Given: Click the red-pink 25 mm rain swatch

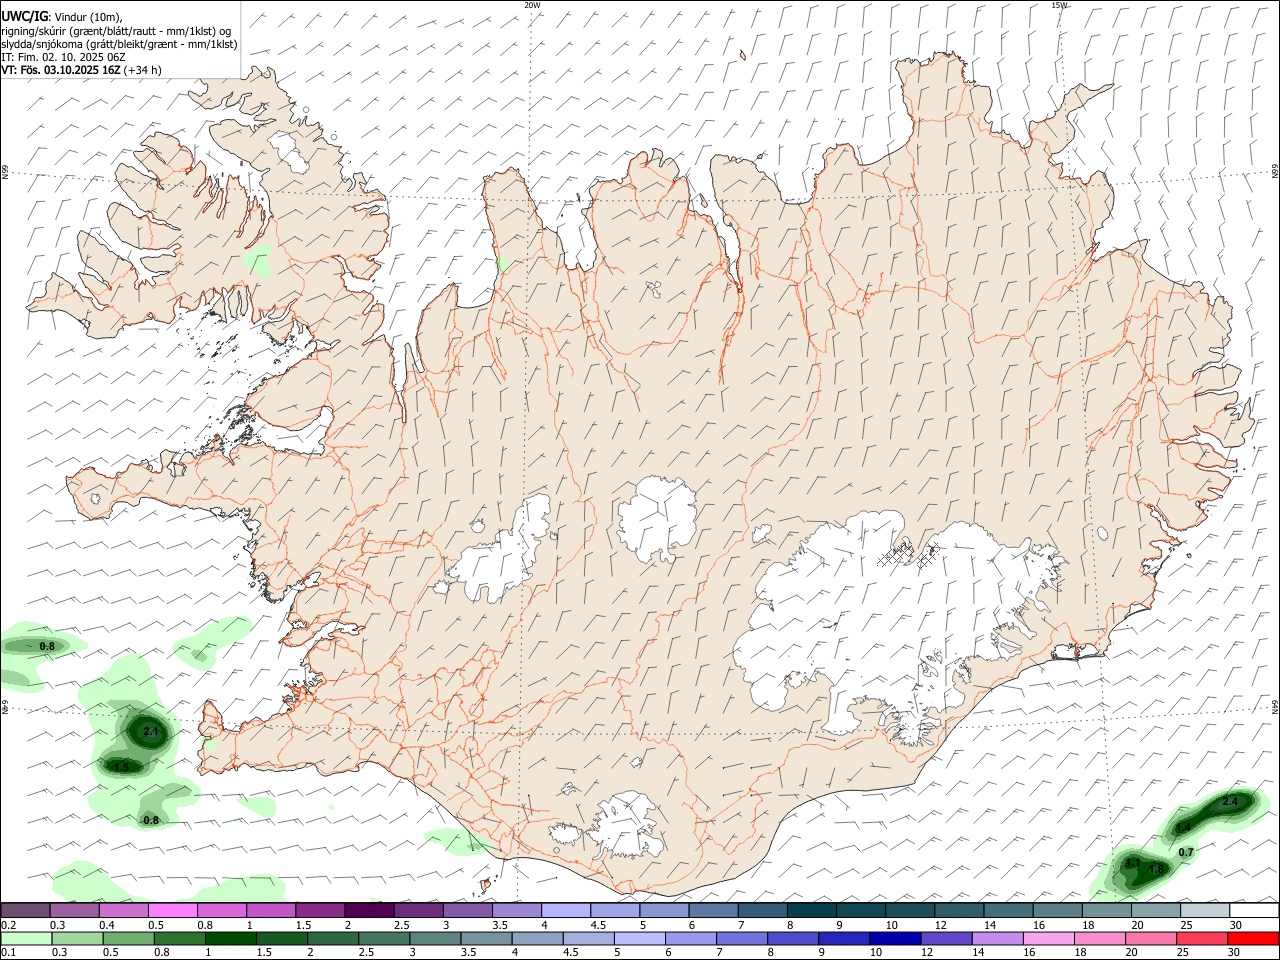Looking at the screenshot, I should [x=1203, y=938].
